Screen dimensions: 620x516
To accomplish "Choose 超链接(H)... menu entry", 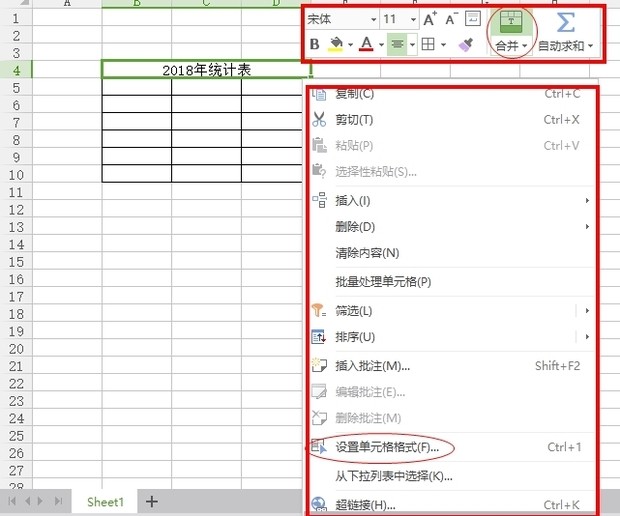I will (x=452, y=504).
